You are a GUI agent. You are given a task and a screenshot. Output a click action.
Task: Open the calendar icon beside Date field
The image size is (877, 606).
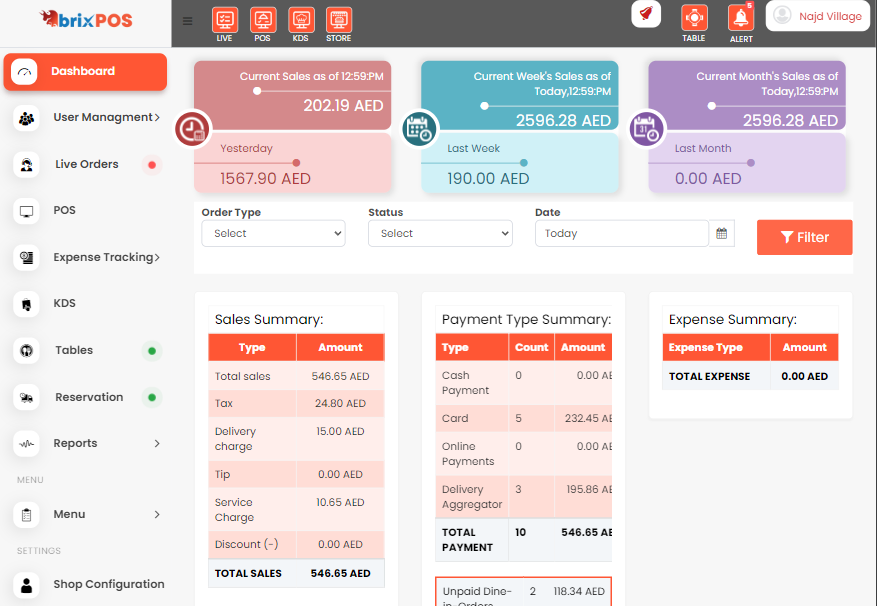click(722, 234)
